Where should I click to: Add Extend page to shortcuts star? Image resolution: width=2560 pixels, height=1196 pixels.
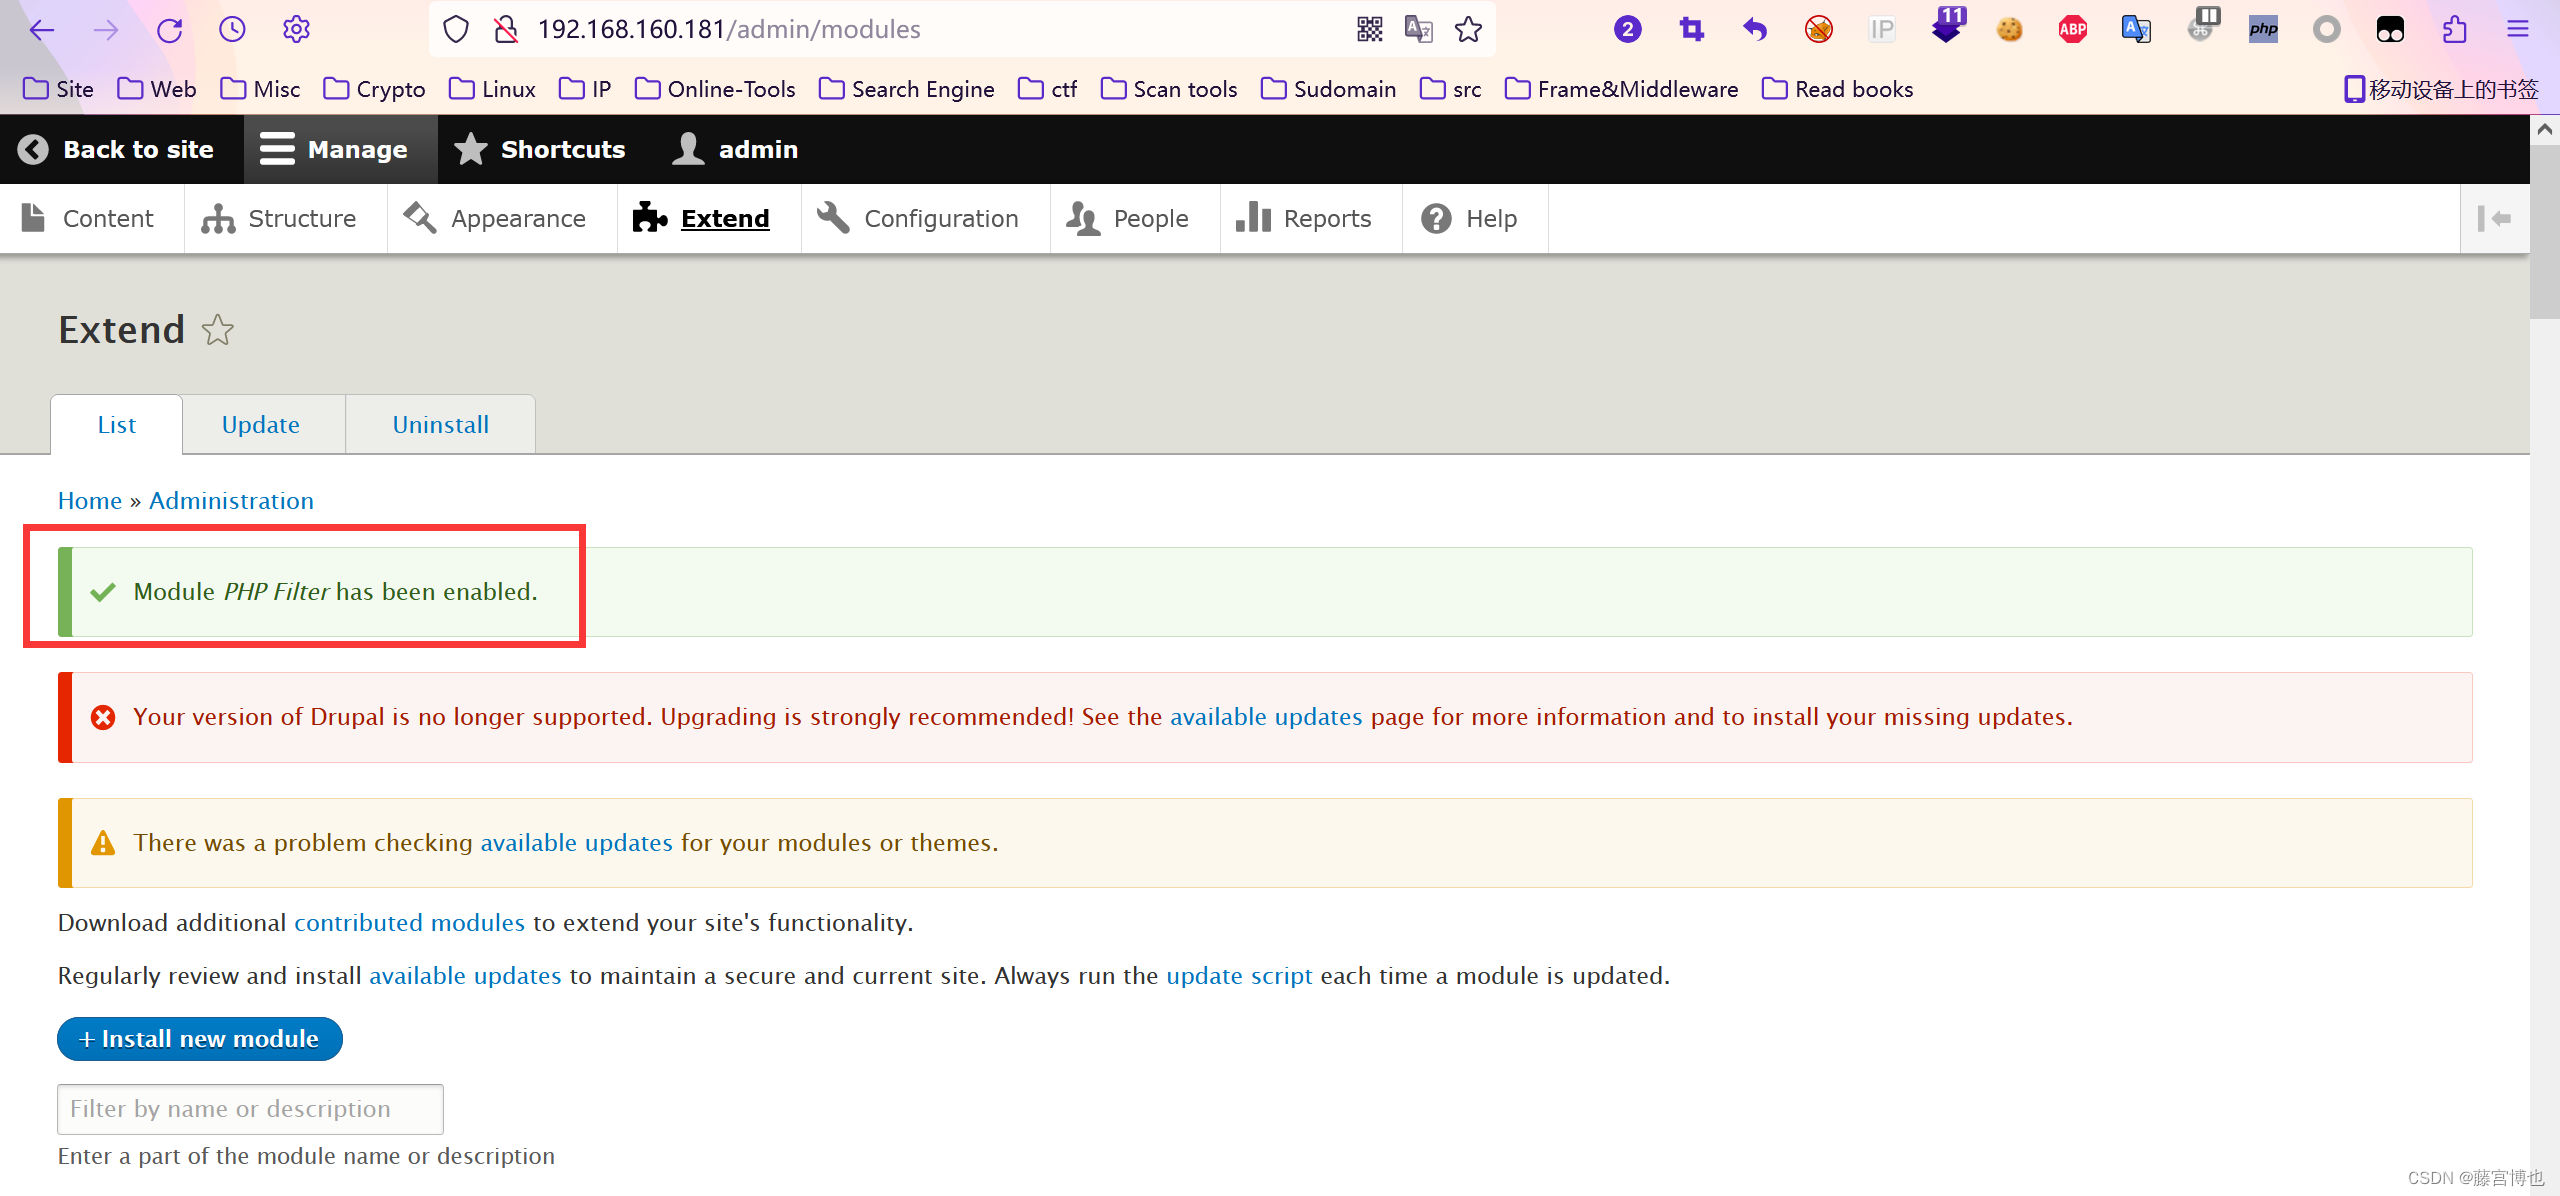(218, 330)
